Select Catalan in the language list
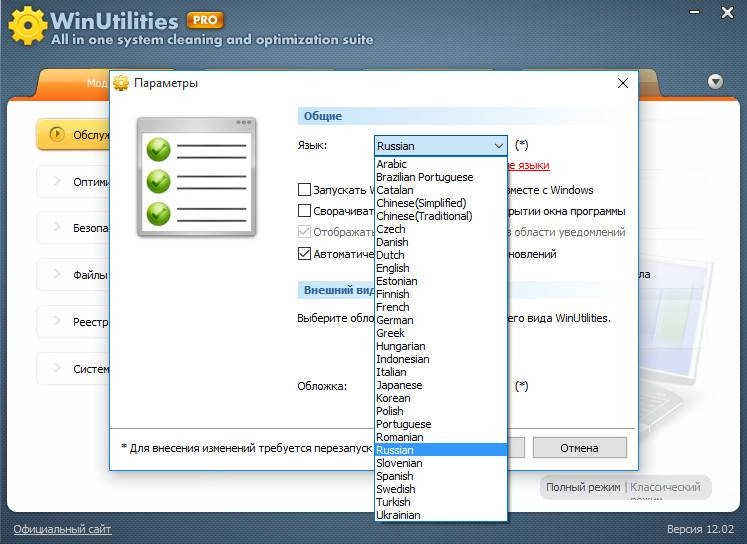This screenshot has height=544, width=747. (441, 190)
